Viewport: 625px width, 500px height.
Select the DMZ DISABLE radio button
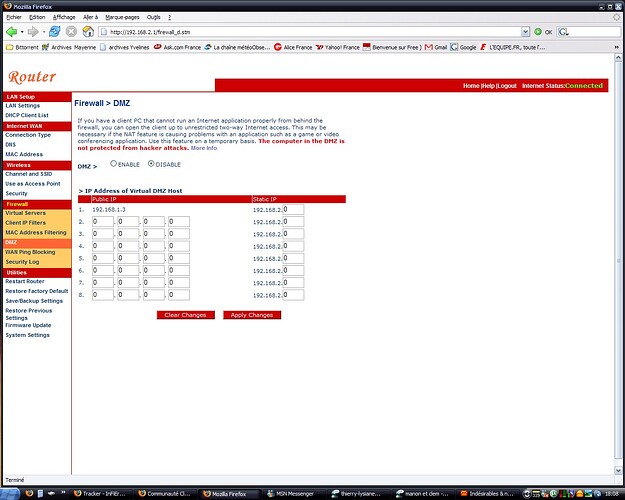tap(151, 164)
